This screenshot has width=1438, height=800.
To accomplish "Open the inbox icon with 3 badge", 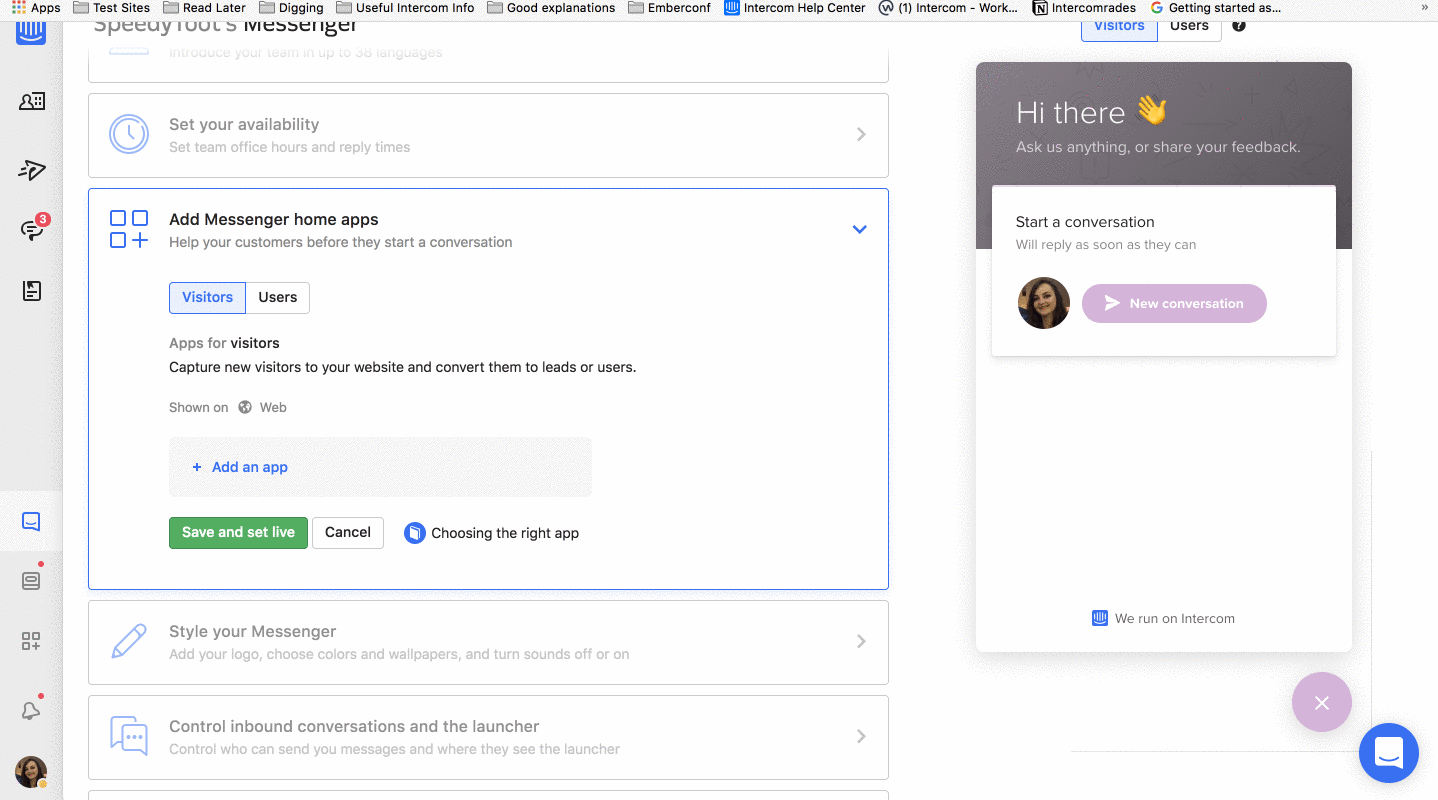I will pos(31,230).
